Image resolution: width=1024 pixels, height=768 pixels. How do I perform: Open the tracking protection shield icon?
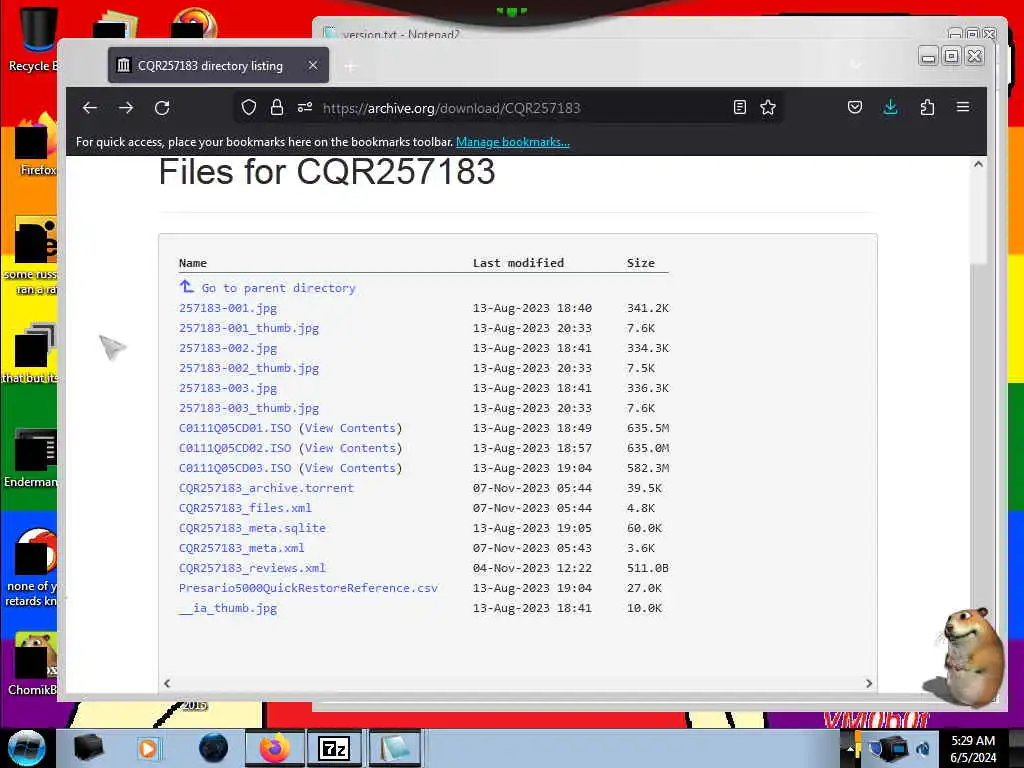[248, 108]
